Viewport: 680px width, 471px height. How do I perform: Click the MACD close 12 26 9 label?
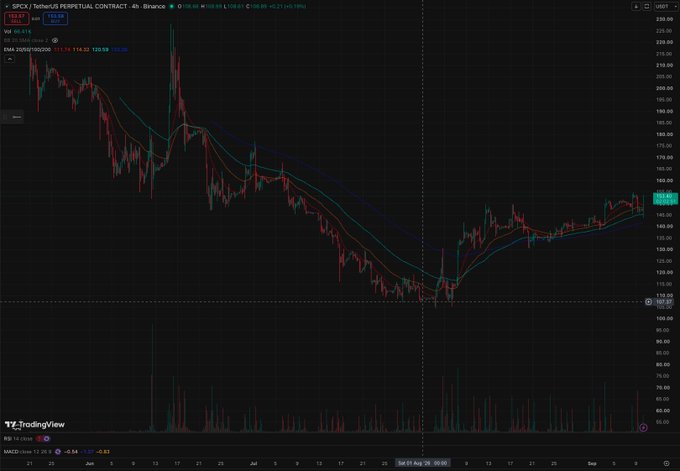(x=28, y=452)
